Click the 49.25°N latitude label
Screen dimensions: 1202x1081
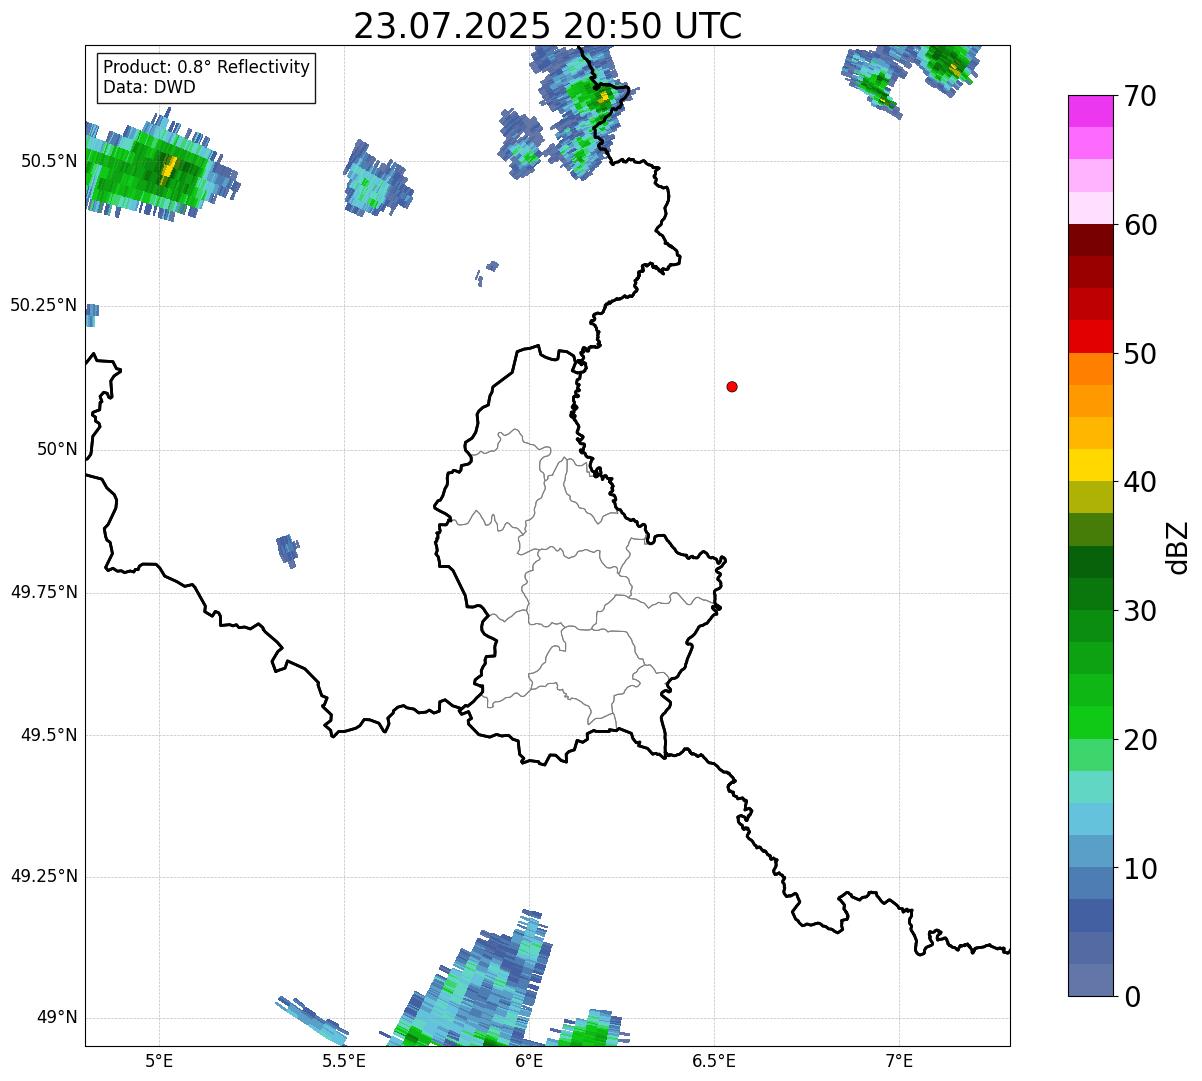pos(44,876)
